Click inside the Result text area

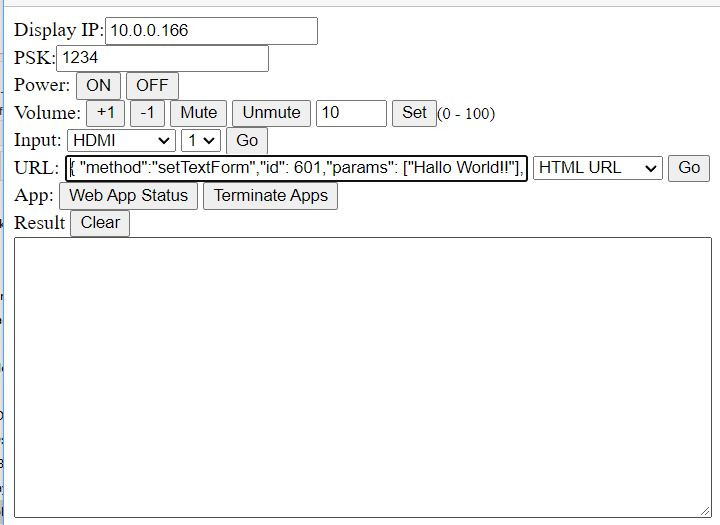click(362, 376)
